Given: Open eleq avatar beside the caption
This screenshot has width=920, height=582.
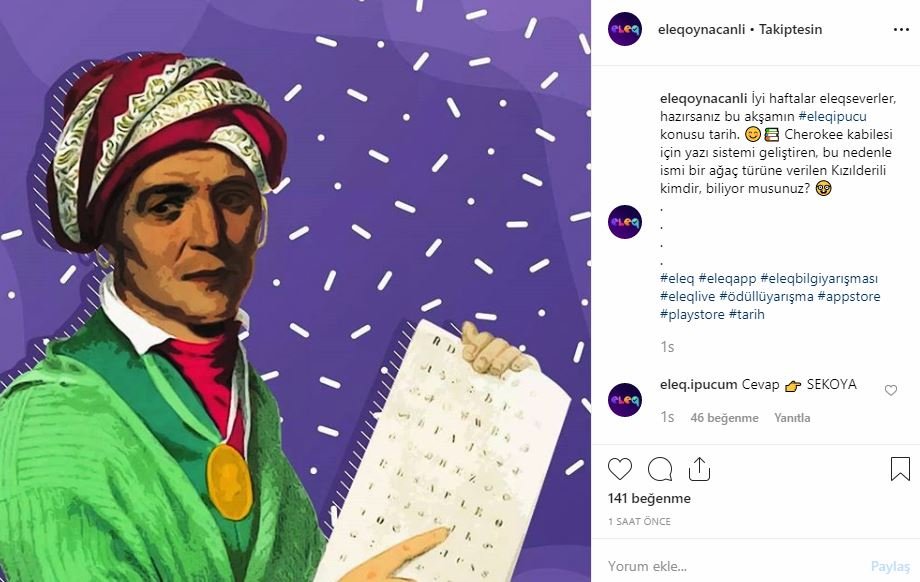Looking at the screenshot, I should 625,222.
